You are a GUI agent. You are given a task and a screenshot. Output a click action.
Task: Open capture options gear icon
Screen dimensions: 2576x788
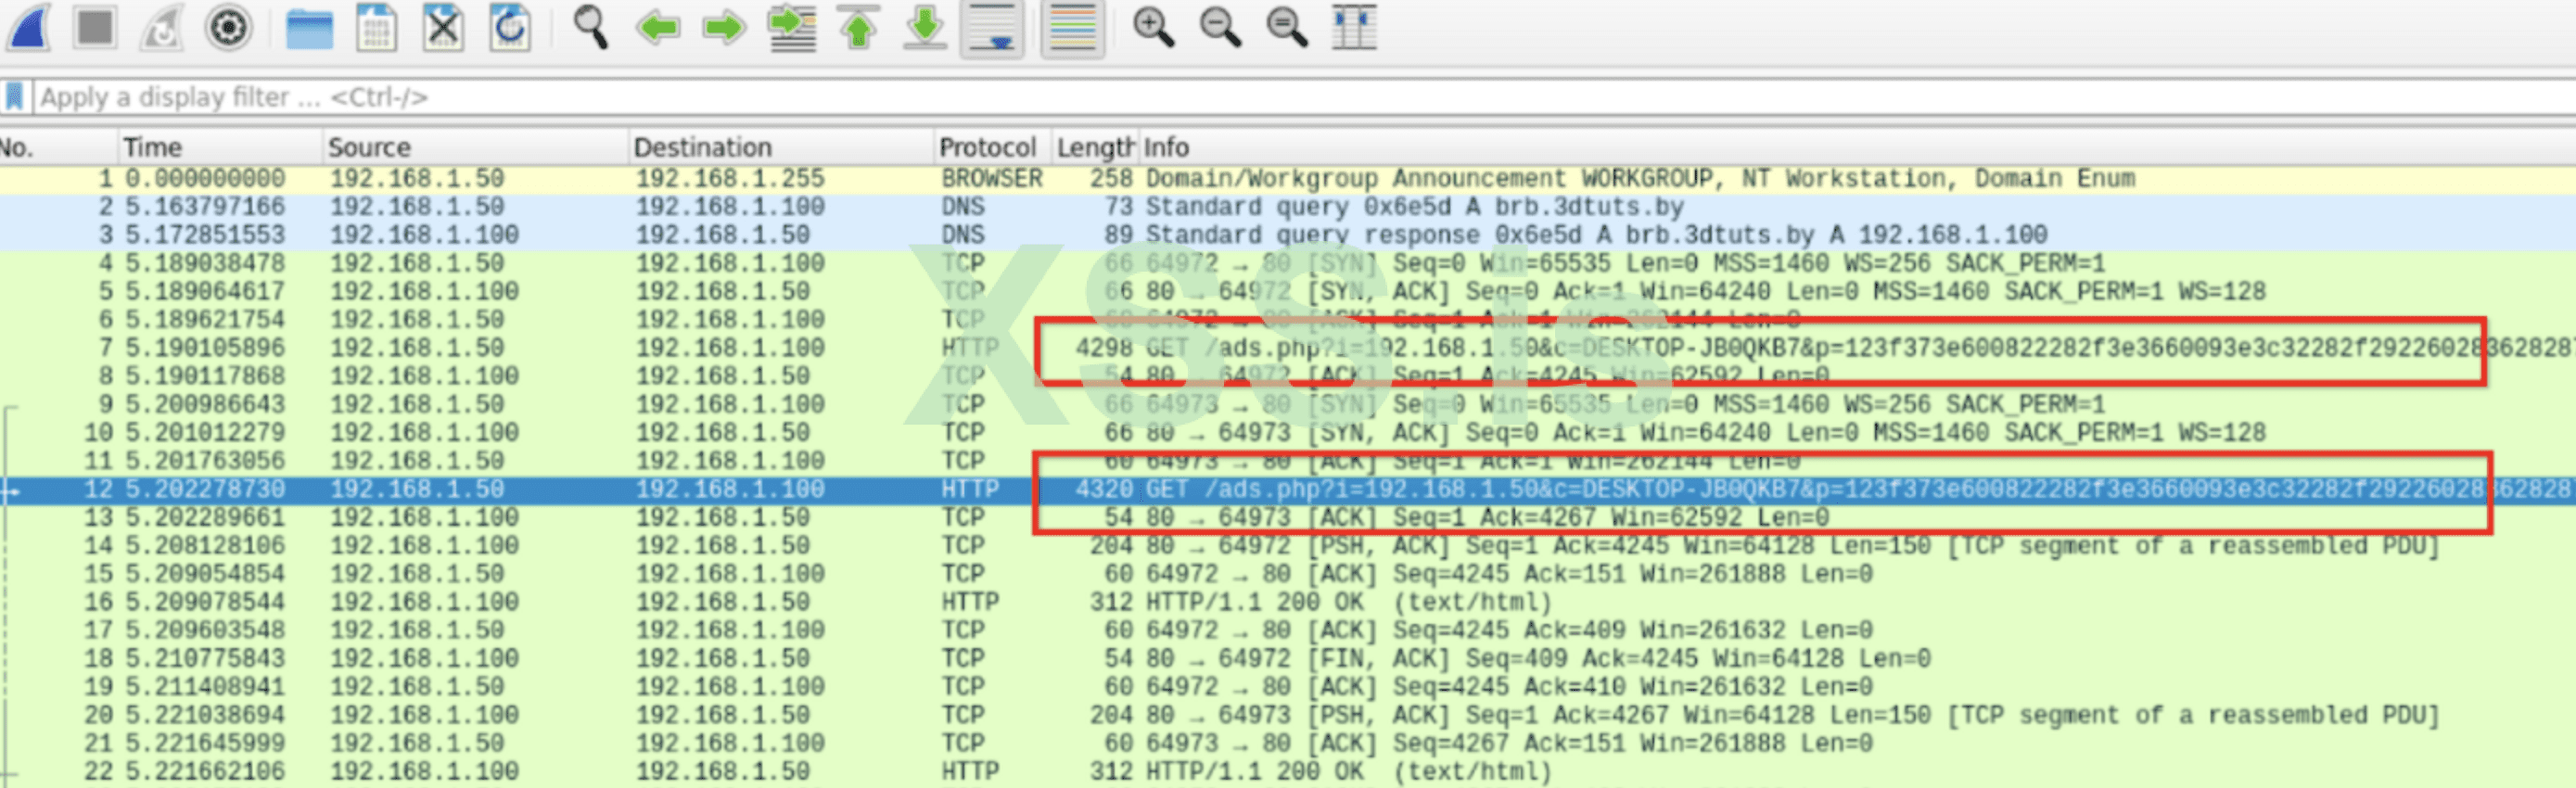coord(228,27)
